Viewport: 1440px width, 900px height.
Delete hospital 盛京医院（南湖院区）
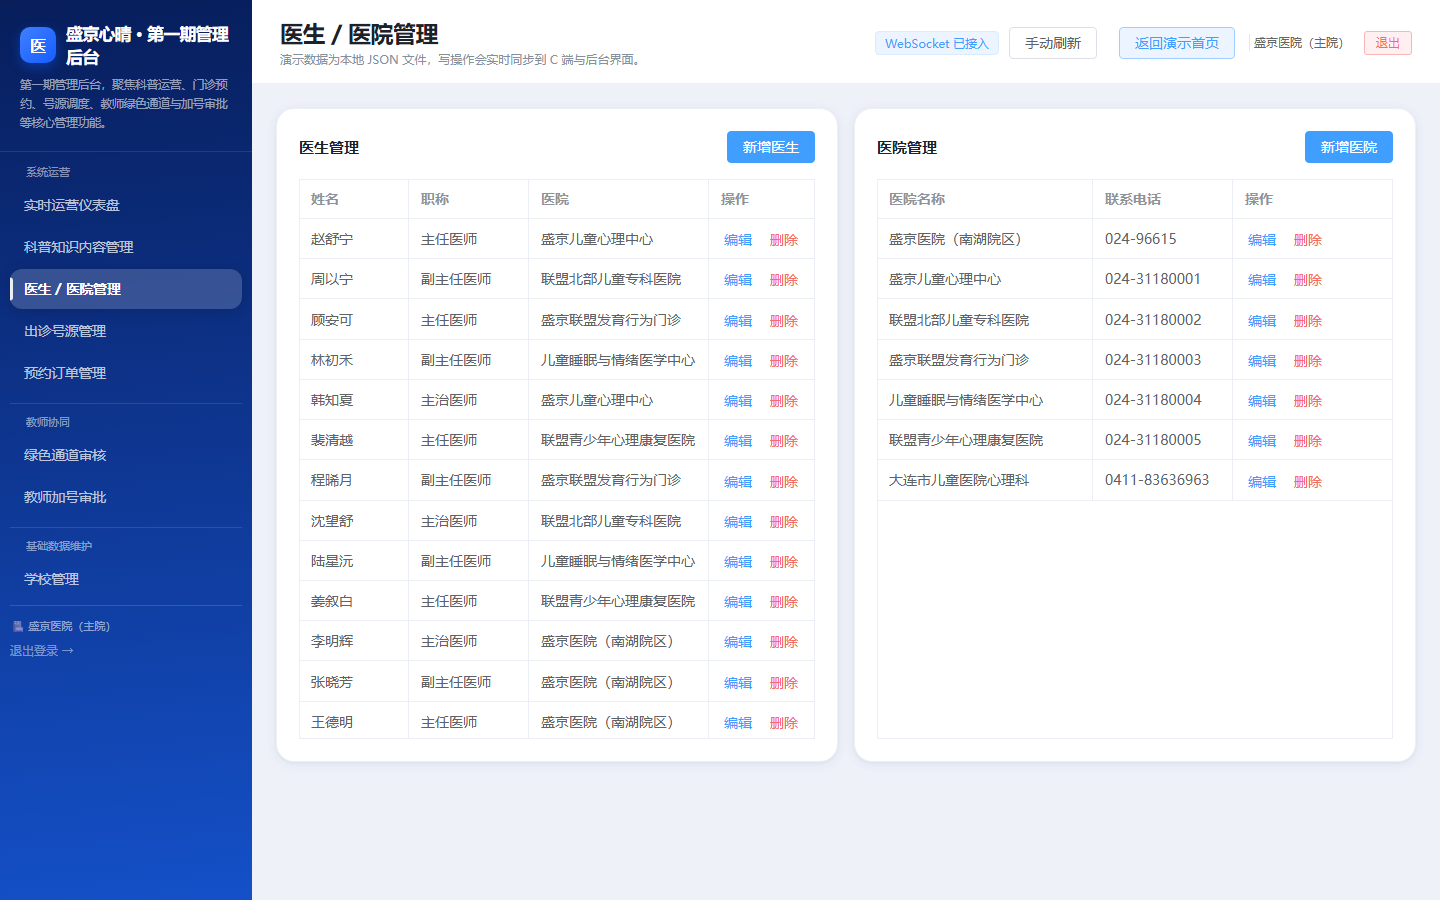(1308, 240)
